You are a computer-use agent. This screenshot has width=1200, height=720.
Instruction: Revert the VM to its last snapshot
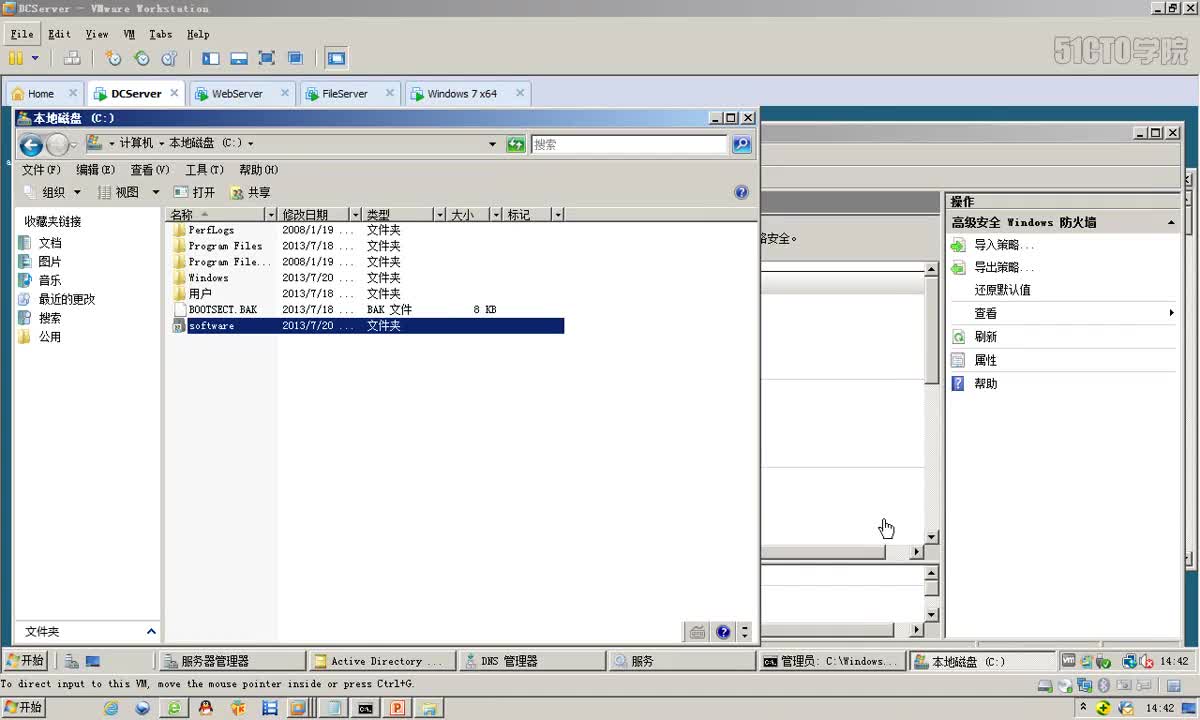[142, 58]
